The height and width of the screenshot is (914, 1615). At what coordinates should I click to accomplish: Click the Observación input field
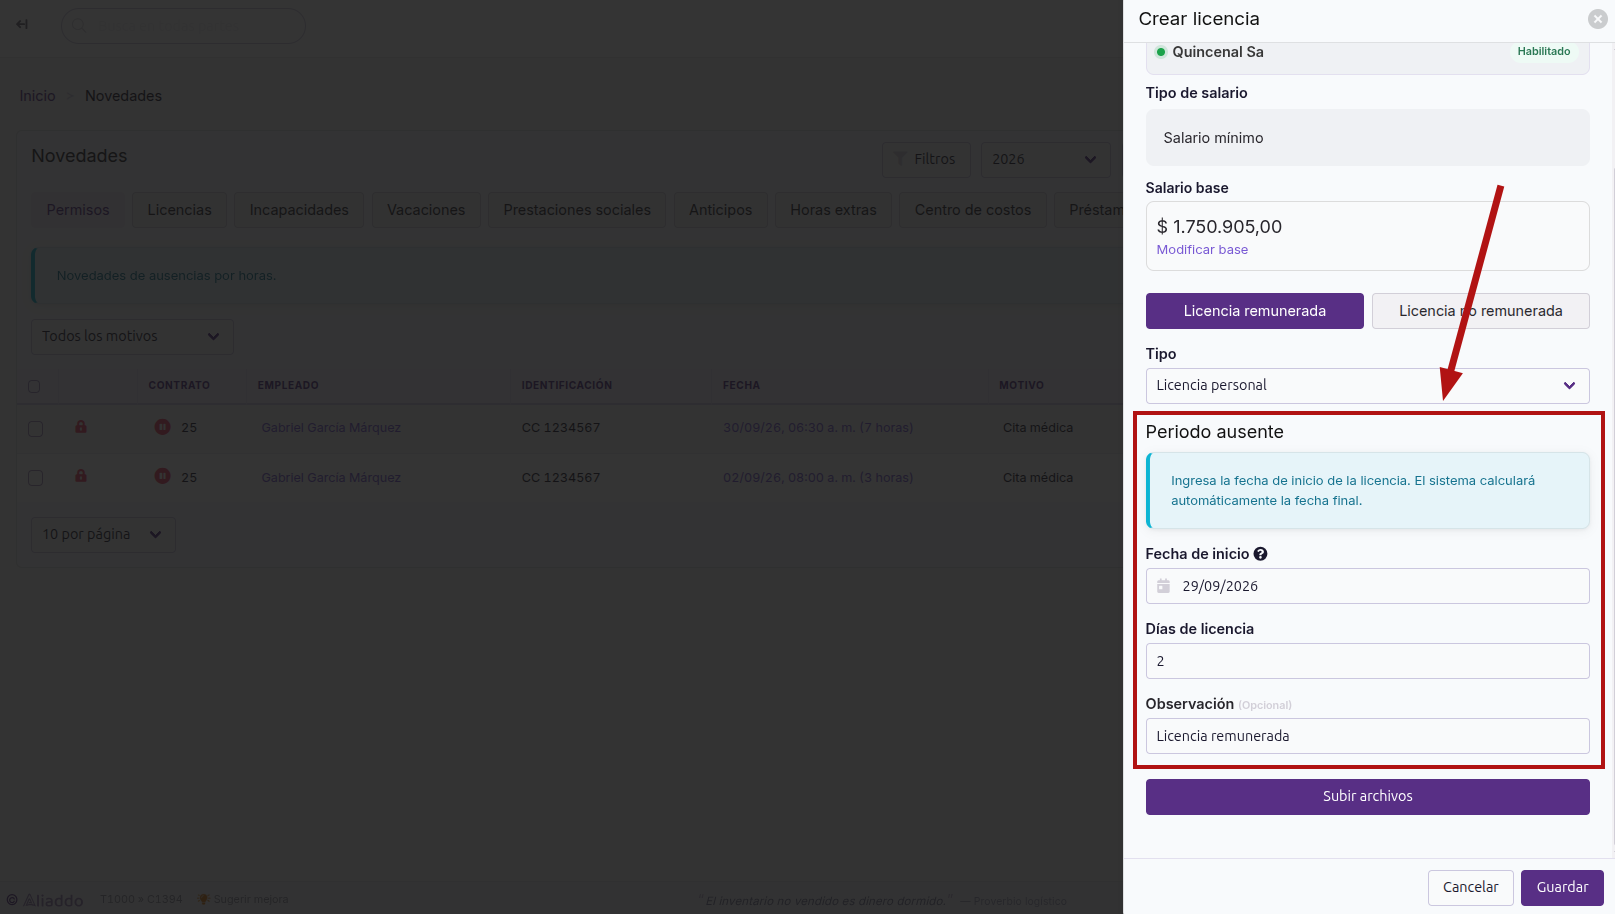click(1367, 736)
